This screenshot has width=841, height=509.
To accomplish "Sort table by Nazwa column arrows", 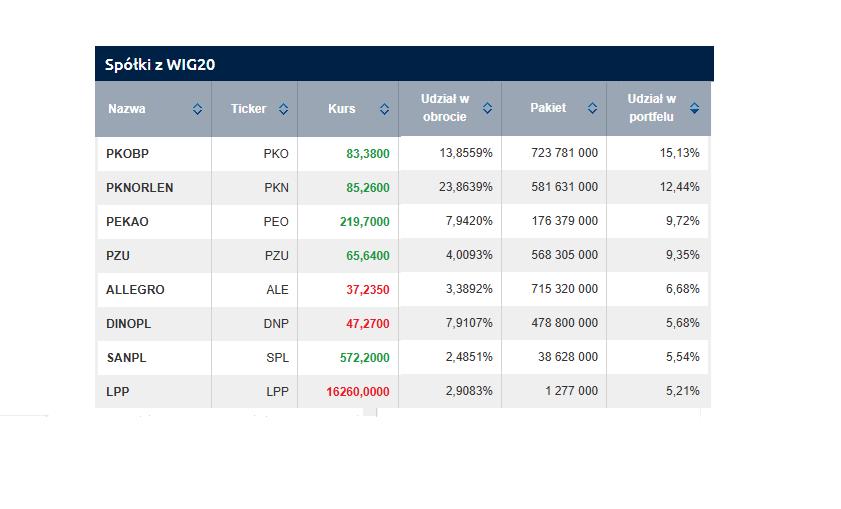I will [x=197, y=109].
